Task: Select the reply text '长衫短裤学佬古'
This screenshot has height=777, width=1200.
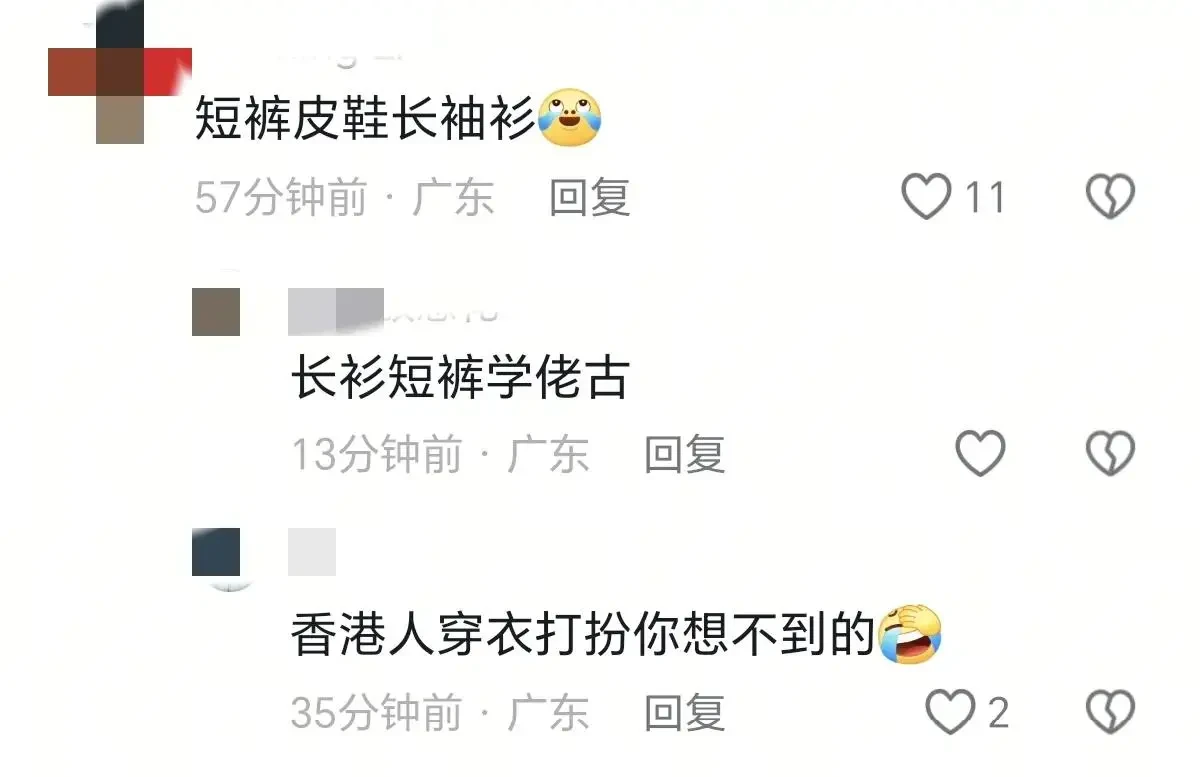Action: coord(460,380)
